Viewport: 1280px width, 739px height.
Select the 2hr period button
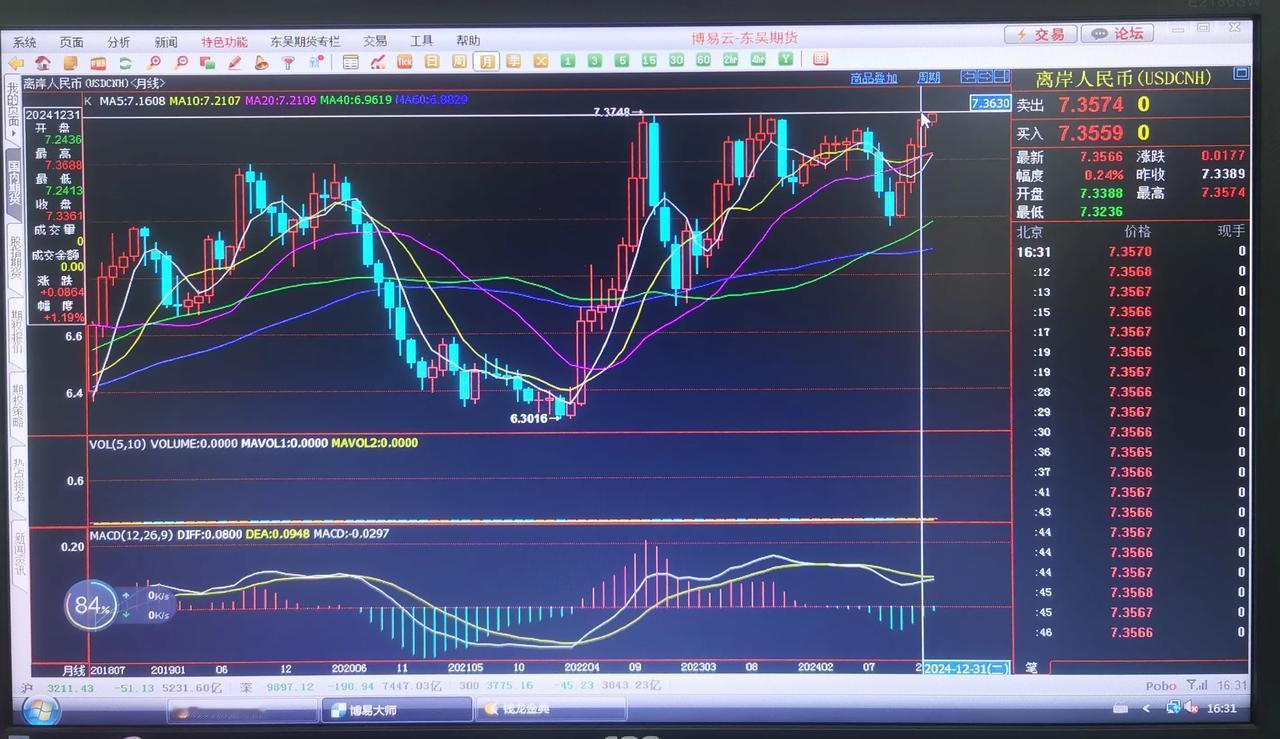pos(730,61)
